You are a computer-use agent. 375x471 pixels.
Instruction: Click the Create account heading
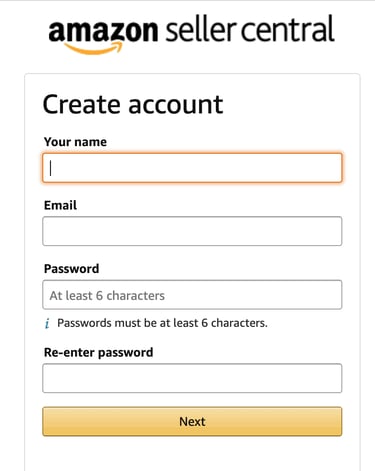click(133, 104)
